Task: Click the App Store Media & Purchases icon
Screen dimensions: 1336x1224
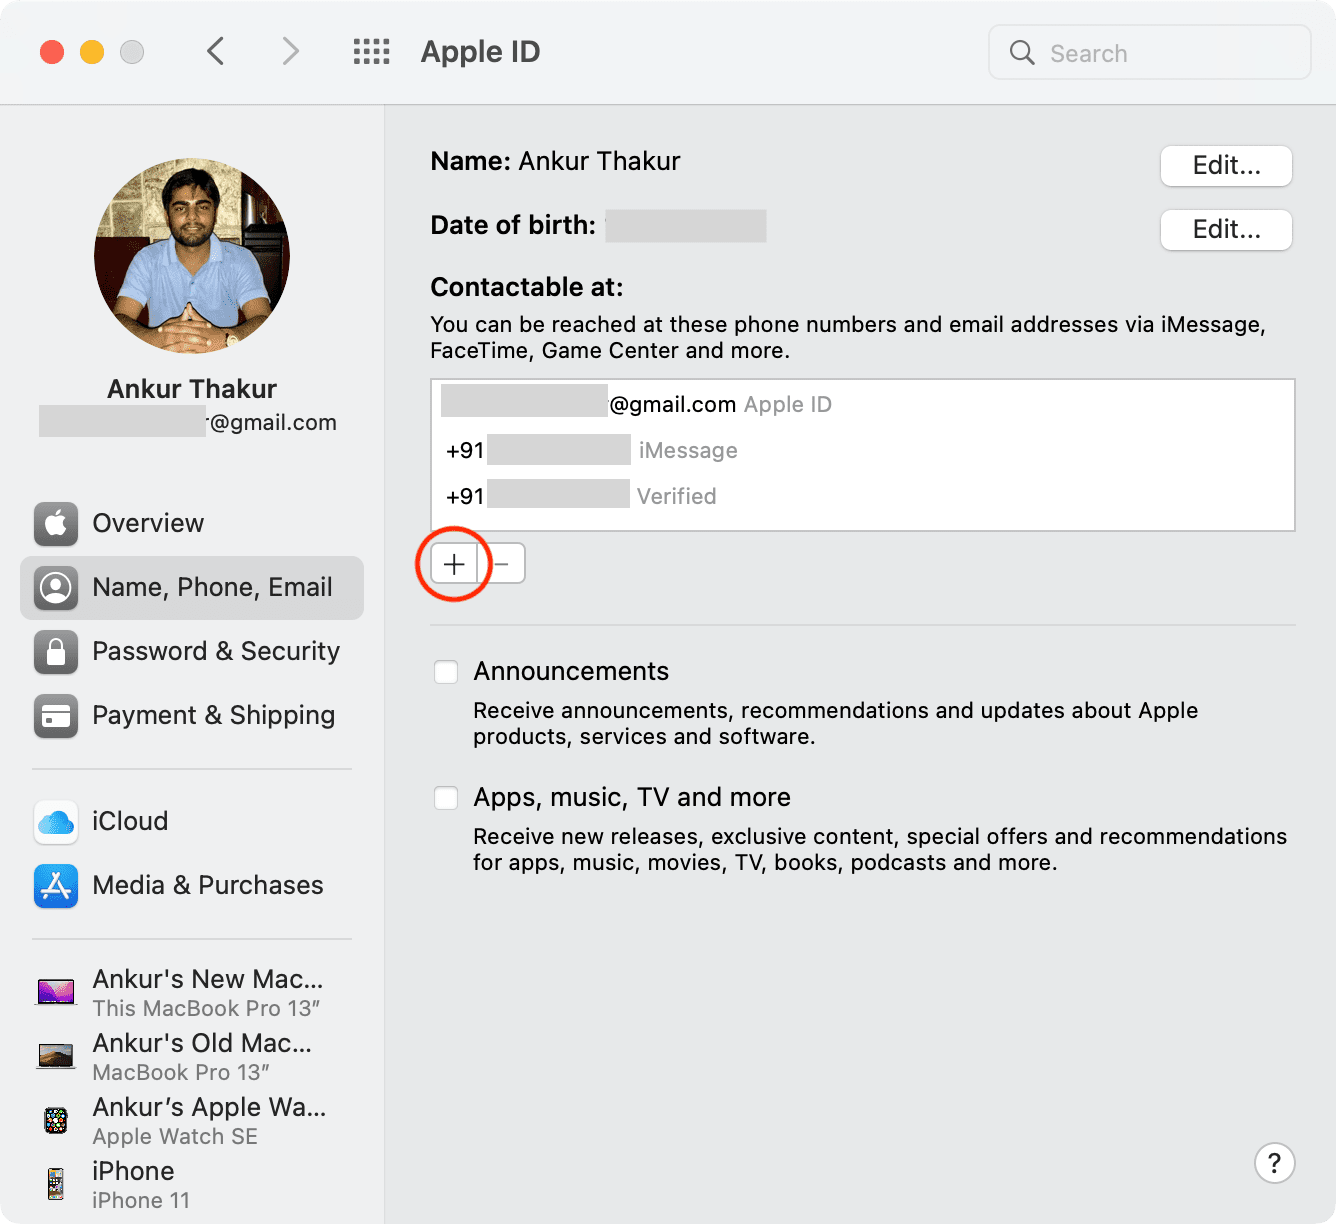Action: tap(56, 886)
